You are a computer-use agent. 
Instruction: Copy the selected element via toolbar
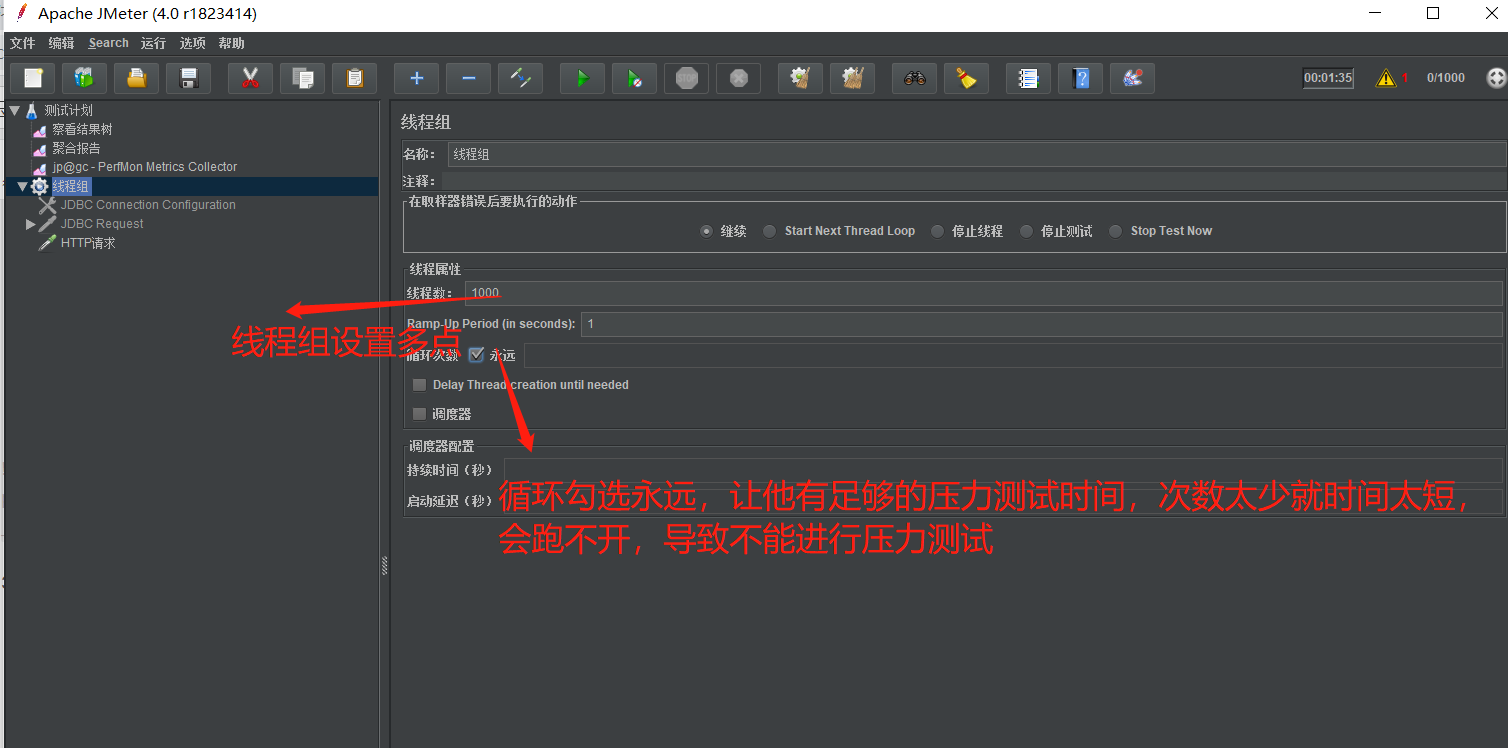coord(303,78)
